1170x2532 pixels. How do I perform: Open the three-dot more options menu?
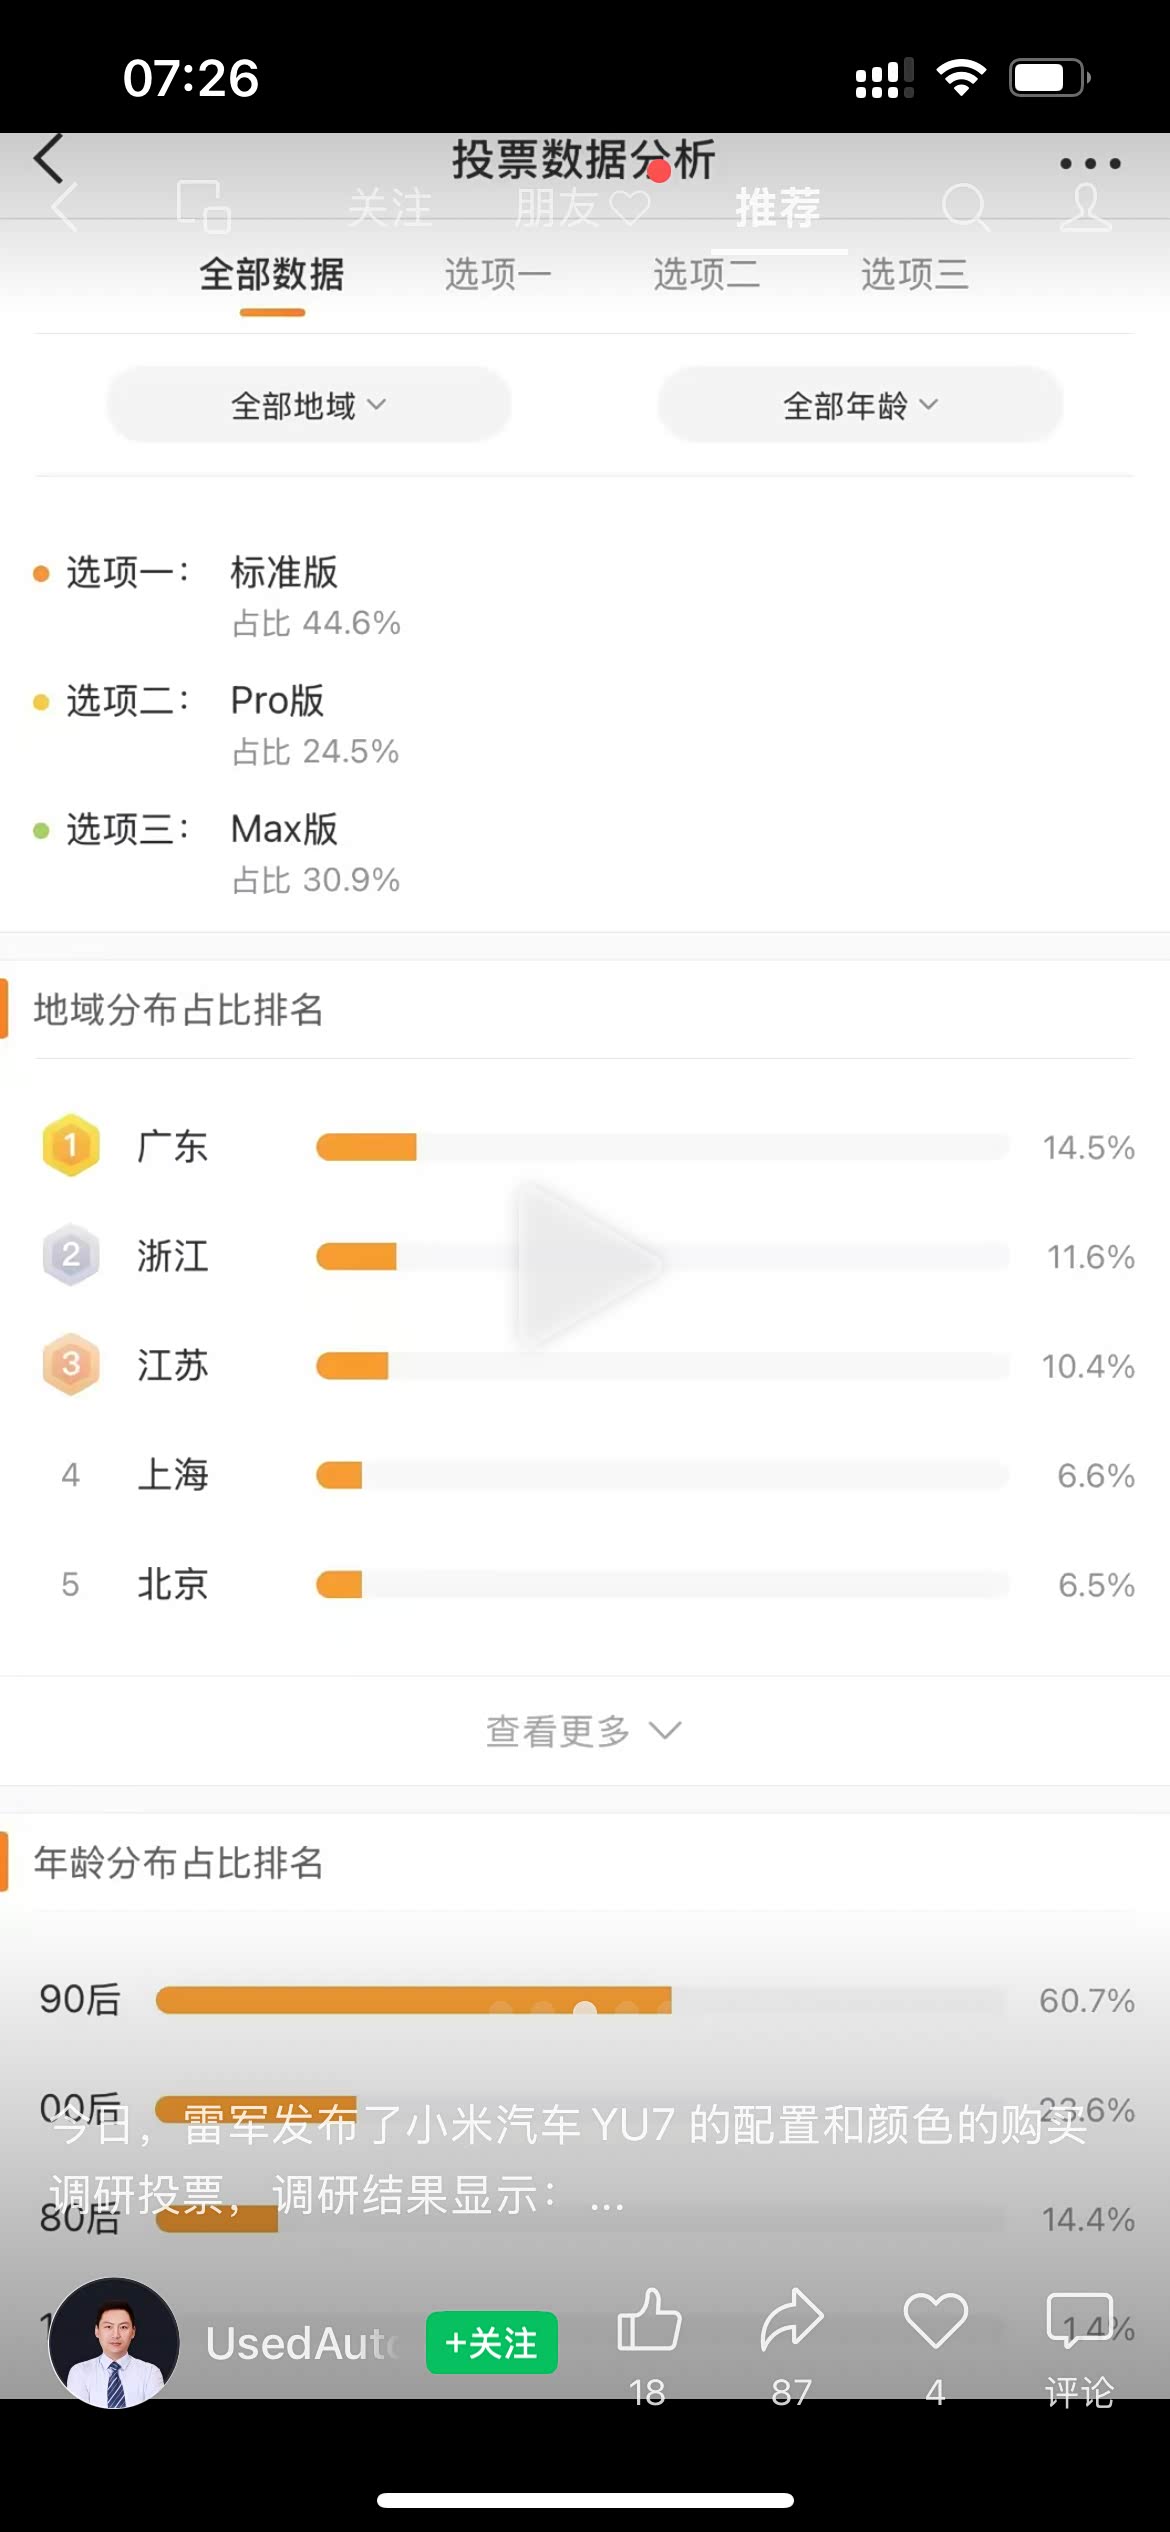coord(1089,163)
